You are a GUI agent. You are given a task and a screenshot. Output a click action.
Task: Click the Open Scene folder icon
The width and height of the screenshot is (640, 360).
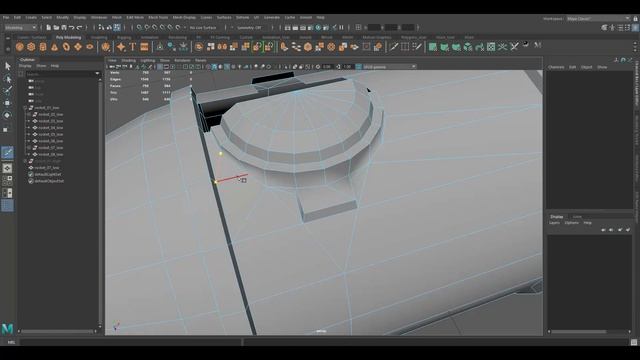56,27
